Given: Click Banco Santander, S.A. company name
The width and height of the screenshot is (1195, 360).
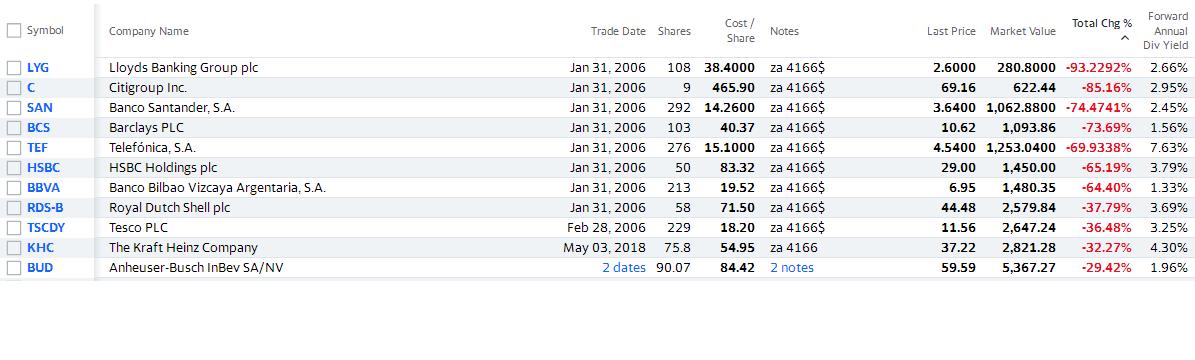Looking at the screenshot, I should pos(172,108).
